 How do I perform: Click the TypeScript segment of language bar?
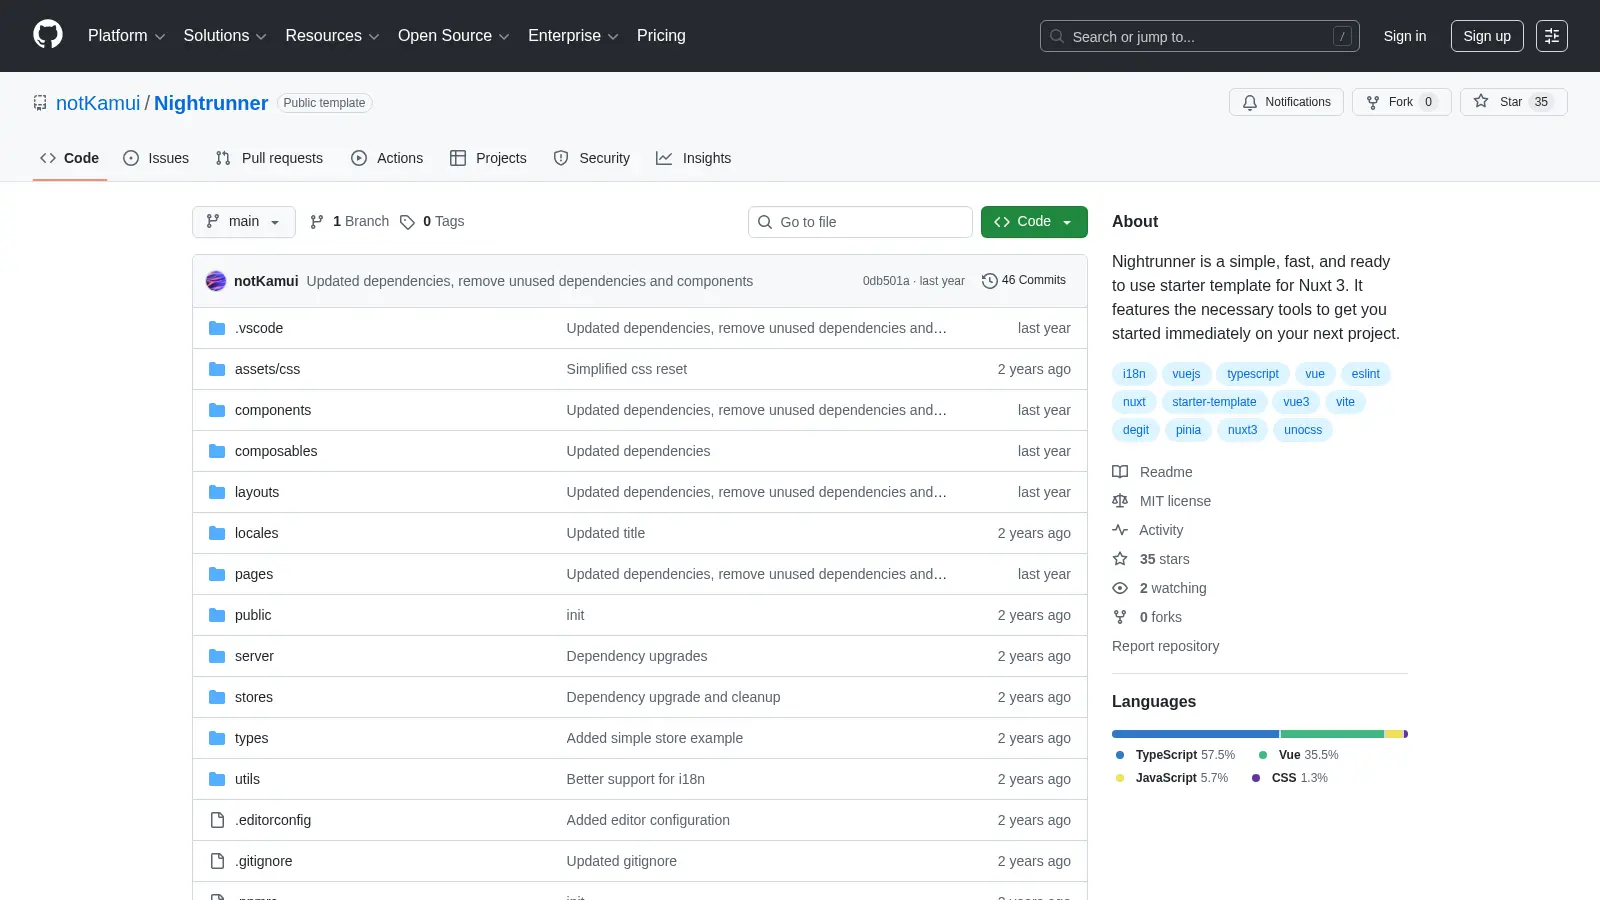[x=1195, y=734]
